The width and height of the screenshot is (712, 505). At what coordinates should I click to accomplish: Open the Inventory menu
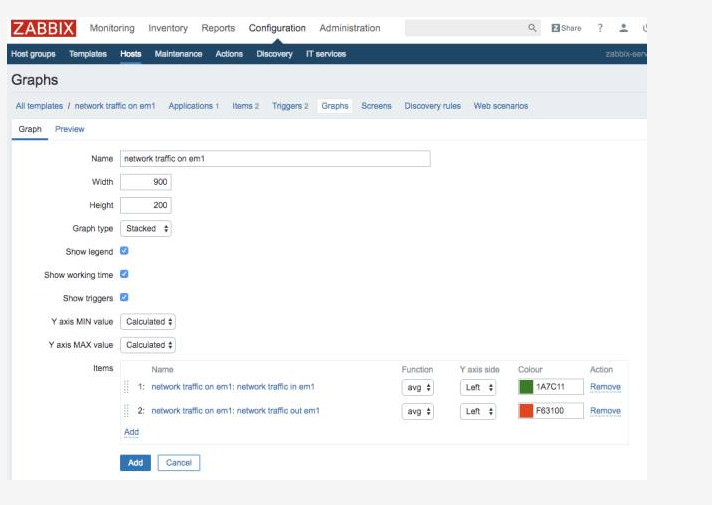point(168,28)
